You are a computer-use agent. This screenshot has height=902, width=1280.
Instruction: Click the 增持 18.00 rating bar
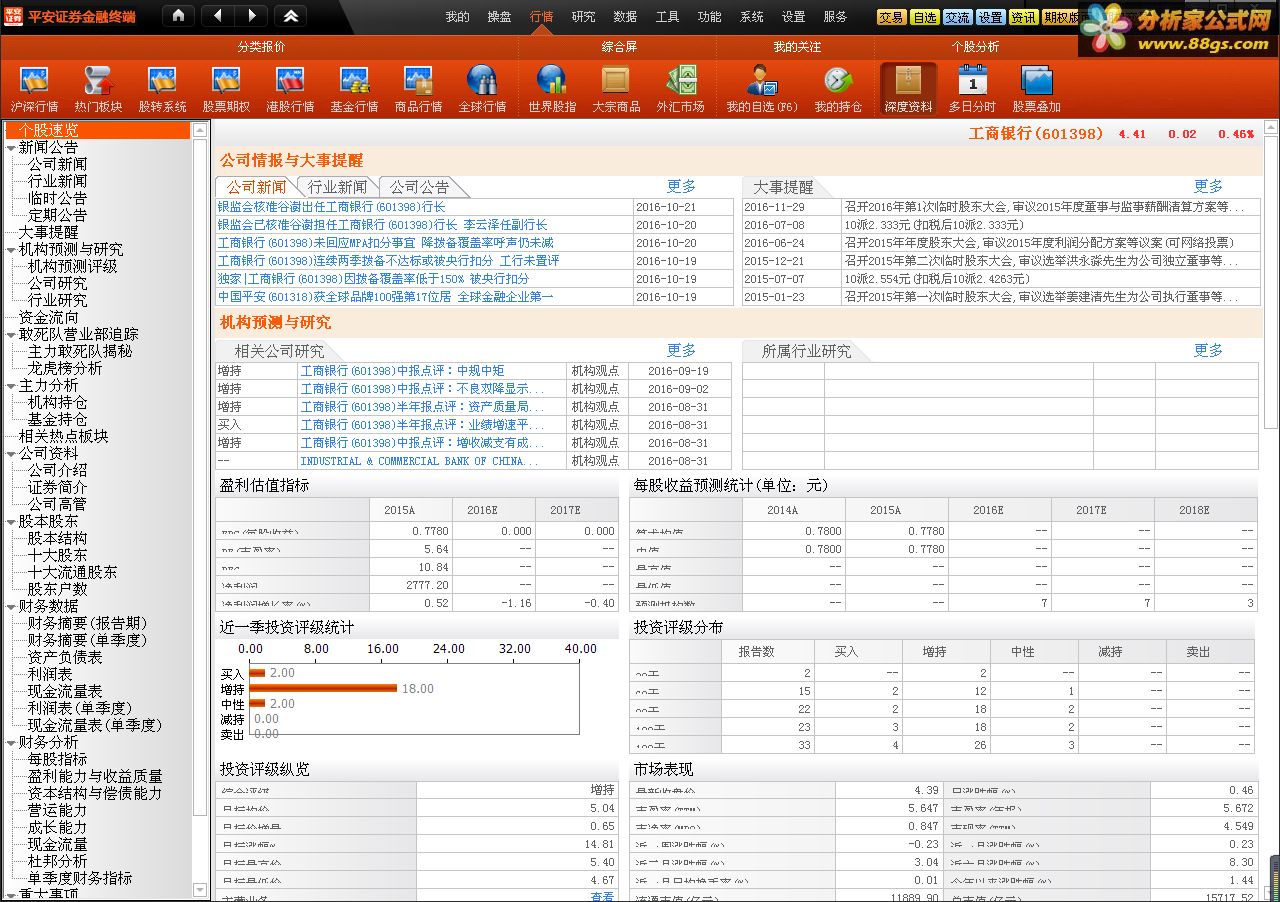(323, 688)
